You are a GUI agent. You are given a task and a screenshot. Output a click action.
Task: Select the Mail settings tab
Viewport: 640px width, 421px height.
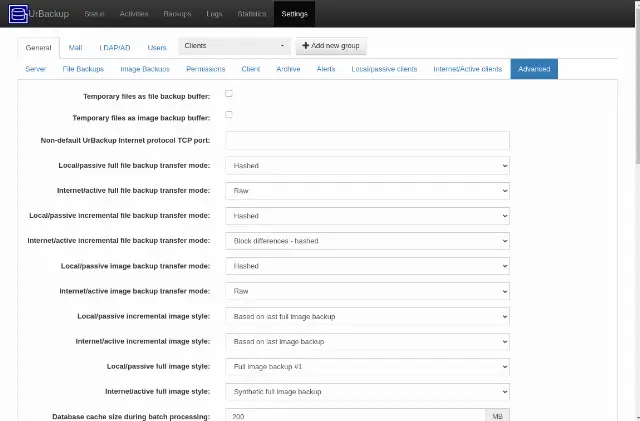click(x=76, y=48)
